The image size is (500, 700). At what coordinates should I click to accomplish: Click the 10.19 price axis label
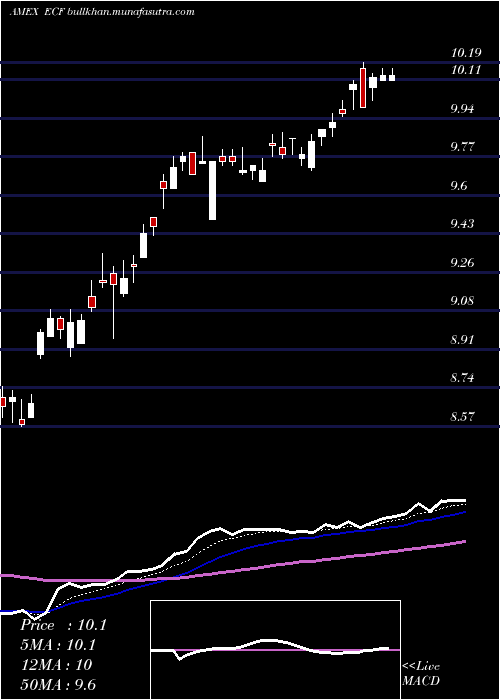pos(466,53)
